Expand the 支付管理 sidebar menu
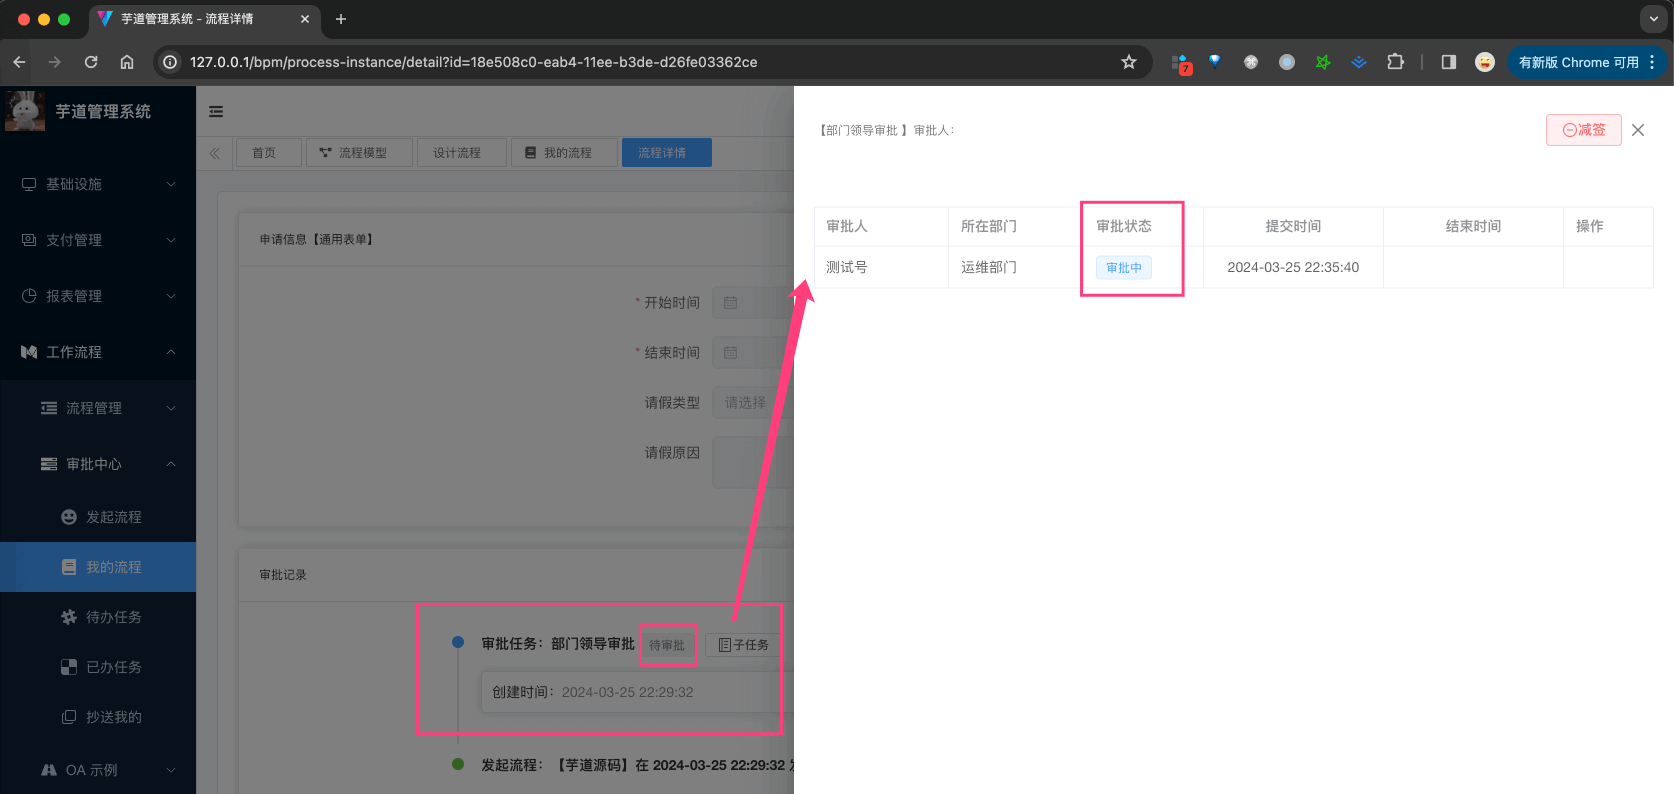 click(98, 240)
